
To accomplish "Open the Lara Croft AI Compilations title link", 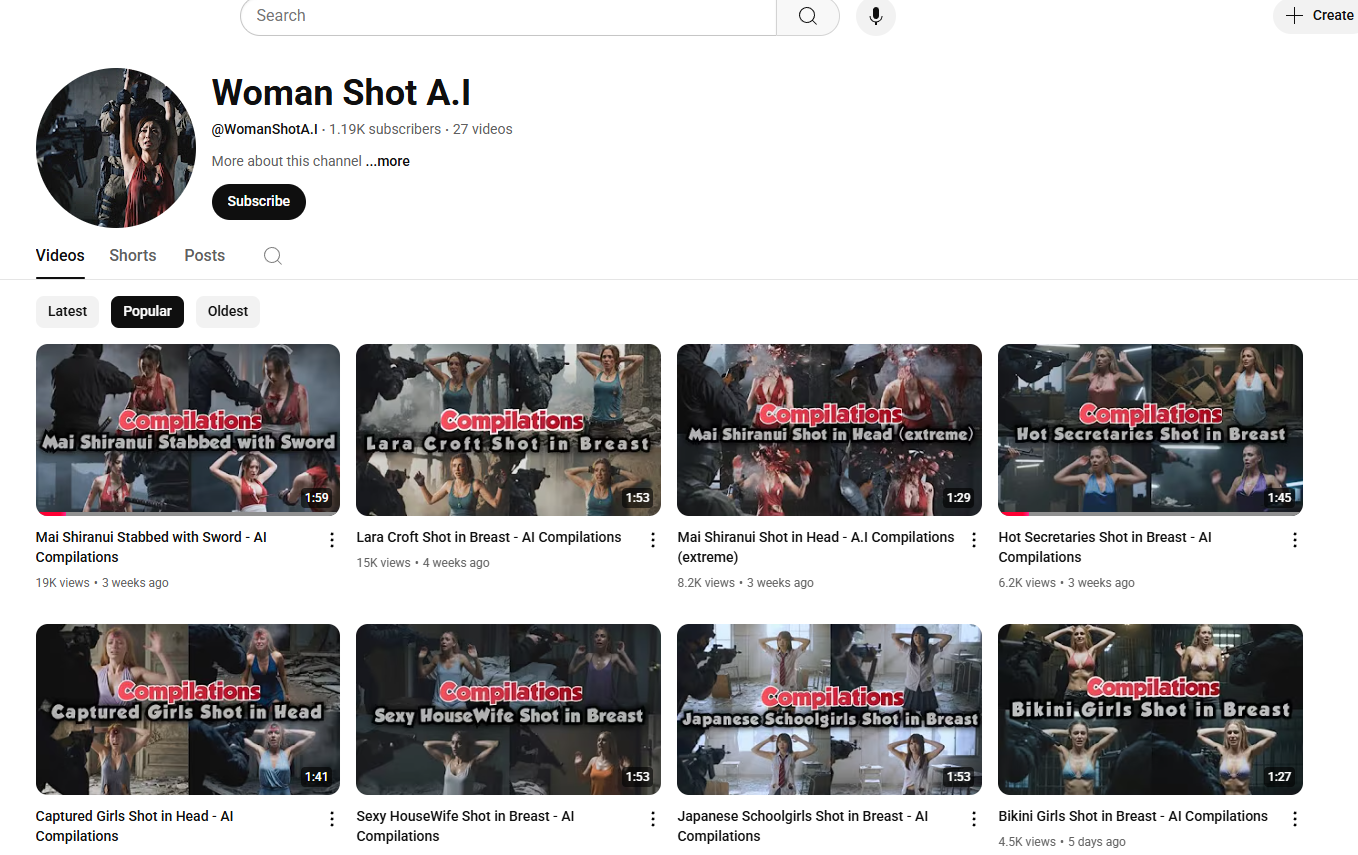I will (489, 537).
